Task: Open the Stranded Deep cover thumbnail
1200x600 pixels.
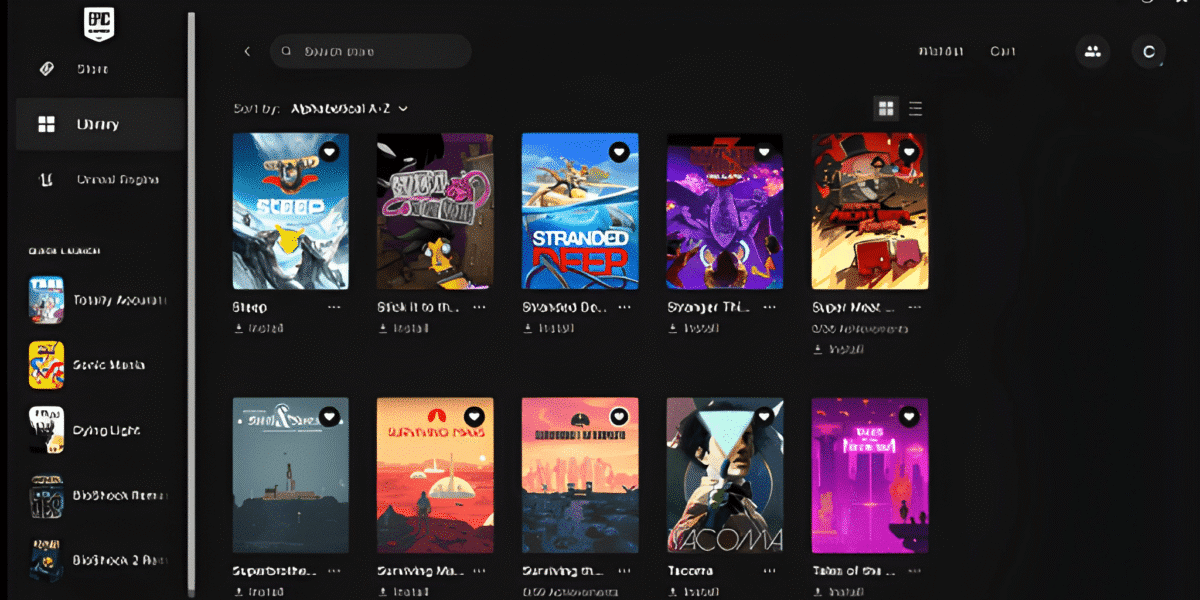Action: tap(580, 211)
